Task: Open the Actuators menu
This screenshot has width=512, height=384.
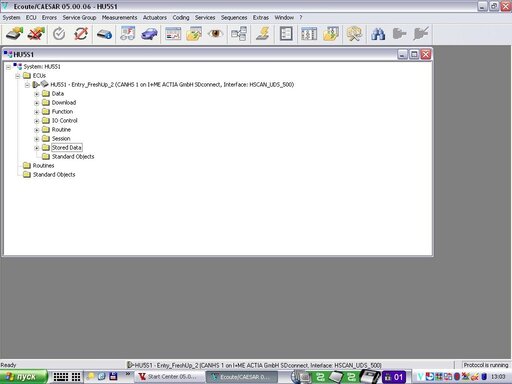Action: pyautogui.click(x=155, y=18)
